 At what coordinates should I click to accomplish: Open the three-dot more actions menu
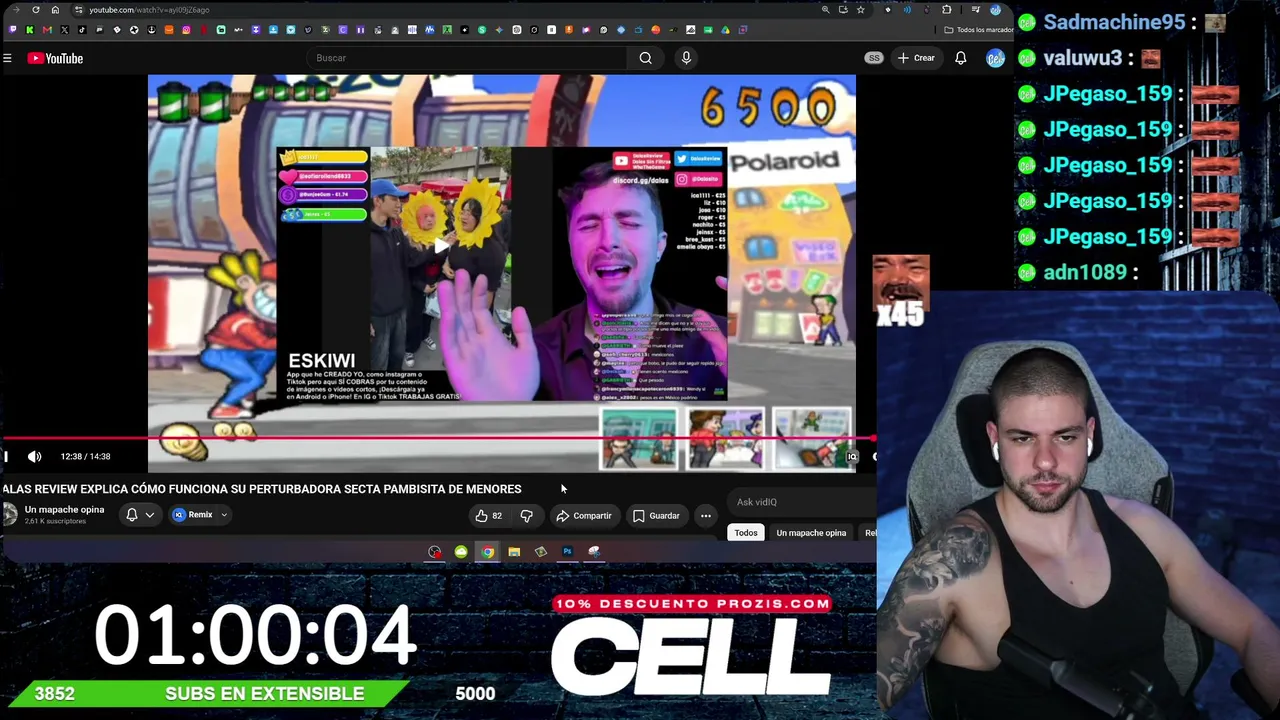[706, 516]
